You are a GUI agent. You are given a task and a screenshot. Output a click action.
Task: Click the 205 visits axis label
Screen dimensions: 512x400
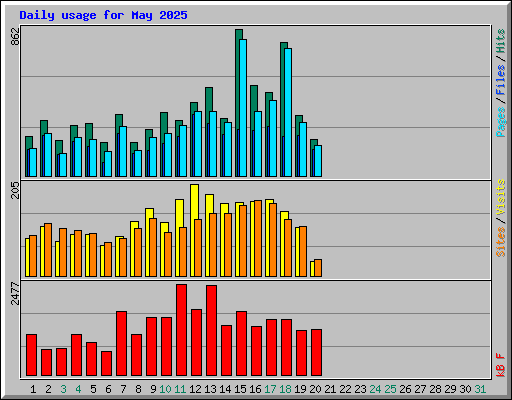(x=15, y=190)
